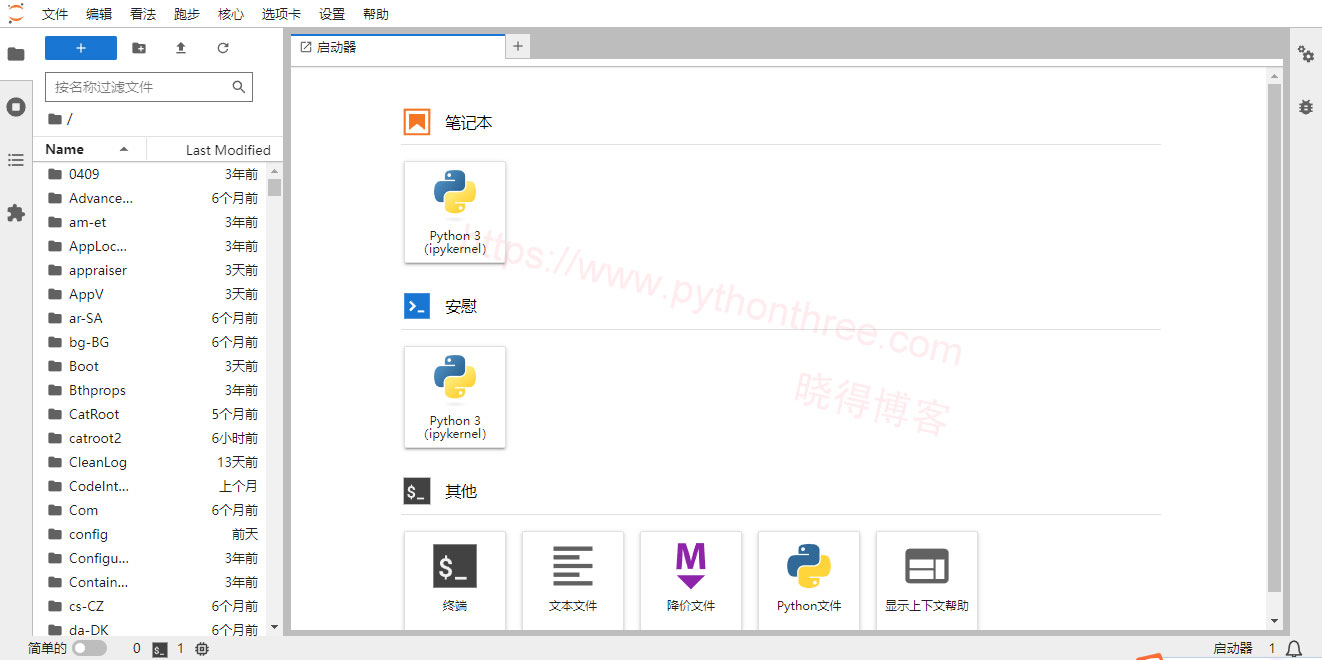Click the launcher vertical scrollbar
This screenshot has width=1322, height=660.
tap(1274, 337)
